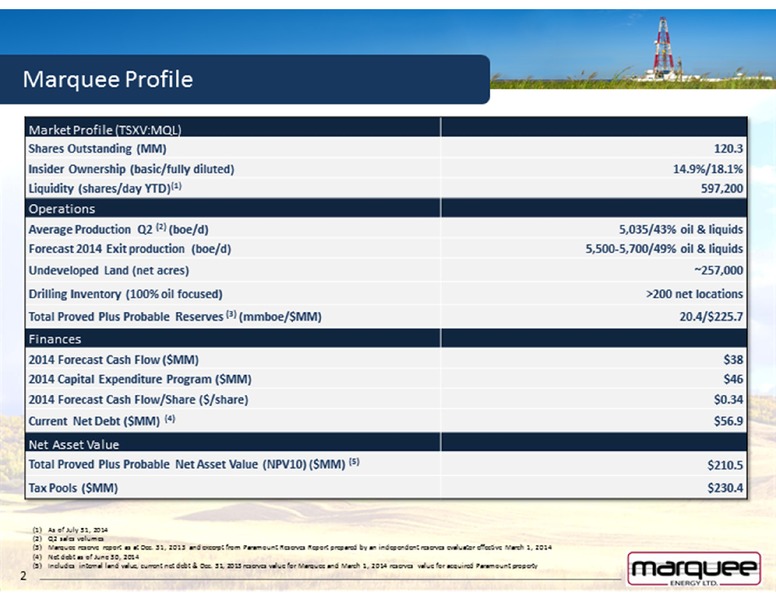Click the Finances section header
776x600 pixels.
(386, 338)
